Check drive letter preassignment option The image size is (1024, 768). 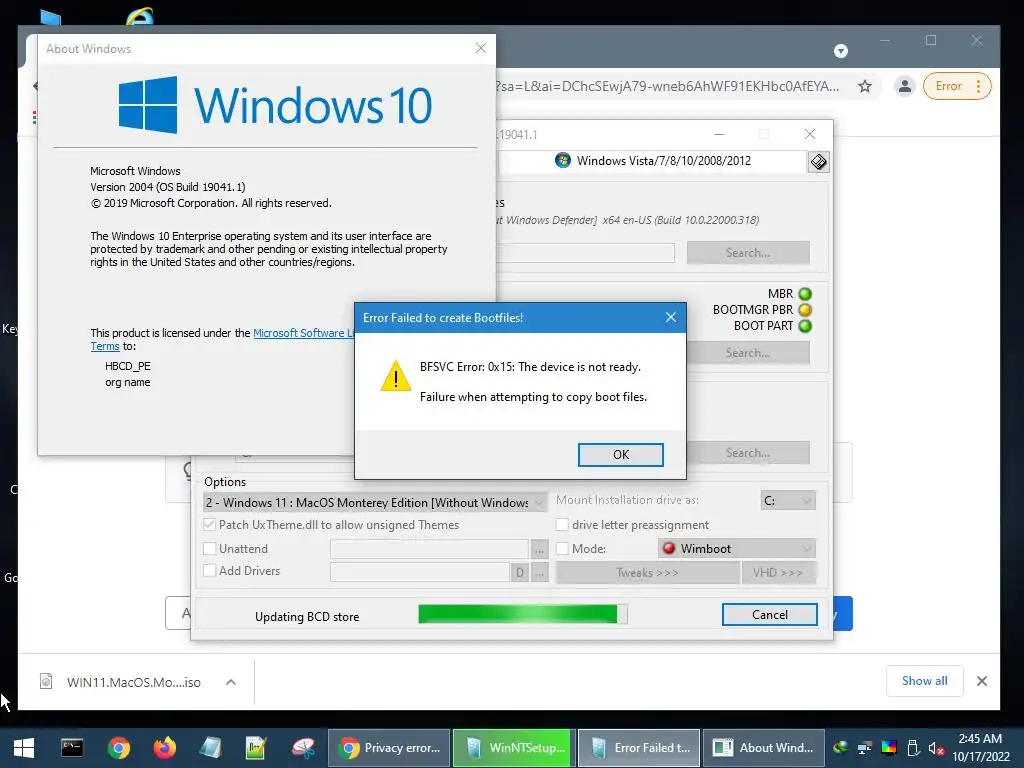tap(562, 524)
